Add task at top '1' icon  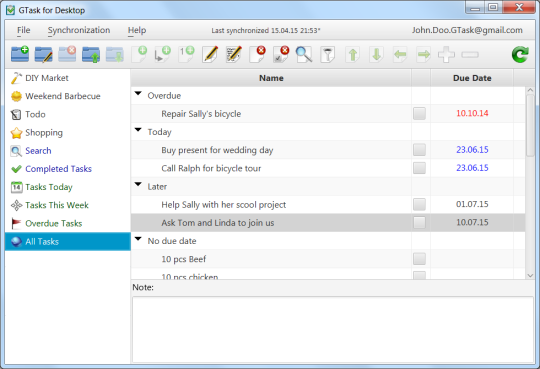coord(186,54)
